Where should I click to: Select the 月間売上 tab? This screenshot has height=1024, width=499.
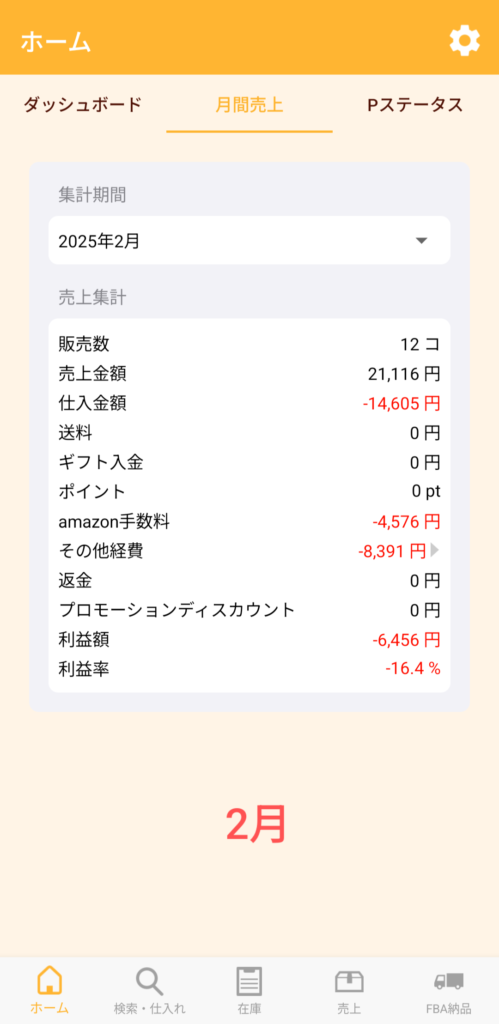click(x=250, y=105)
